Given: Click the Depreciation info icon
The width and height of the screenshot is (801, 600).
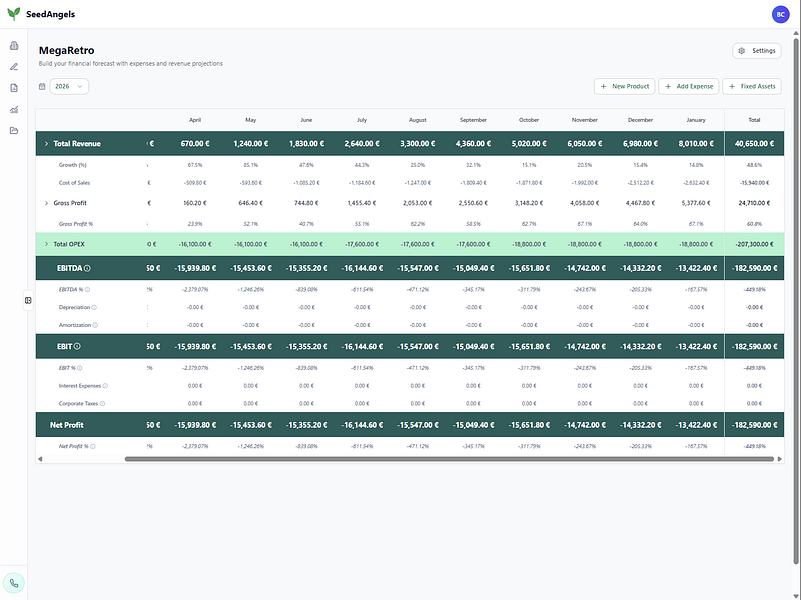Looking at the screenshot, I should (94, 307).
